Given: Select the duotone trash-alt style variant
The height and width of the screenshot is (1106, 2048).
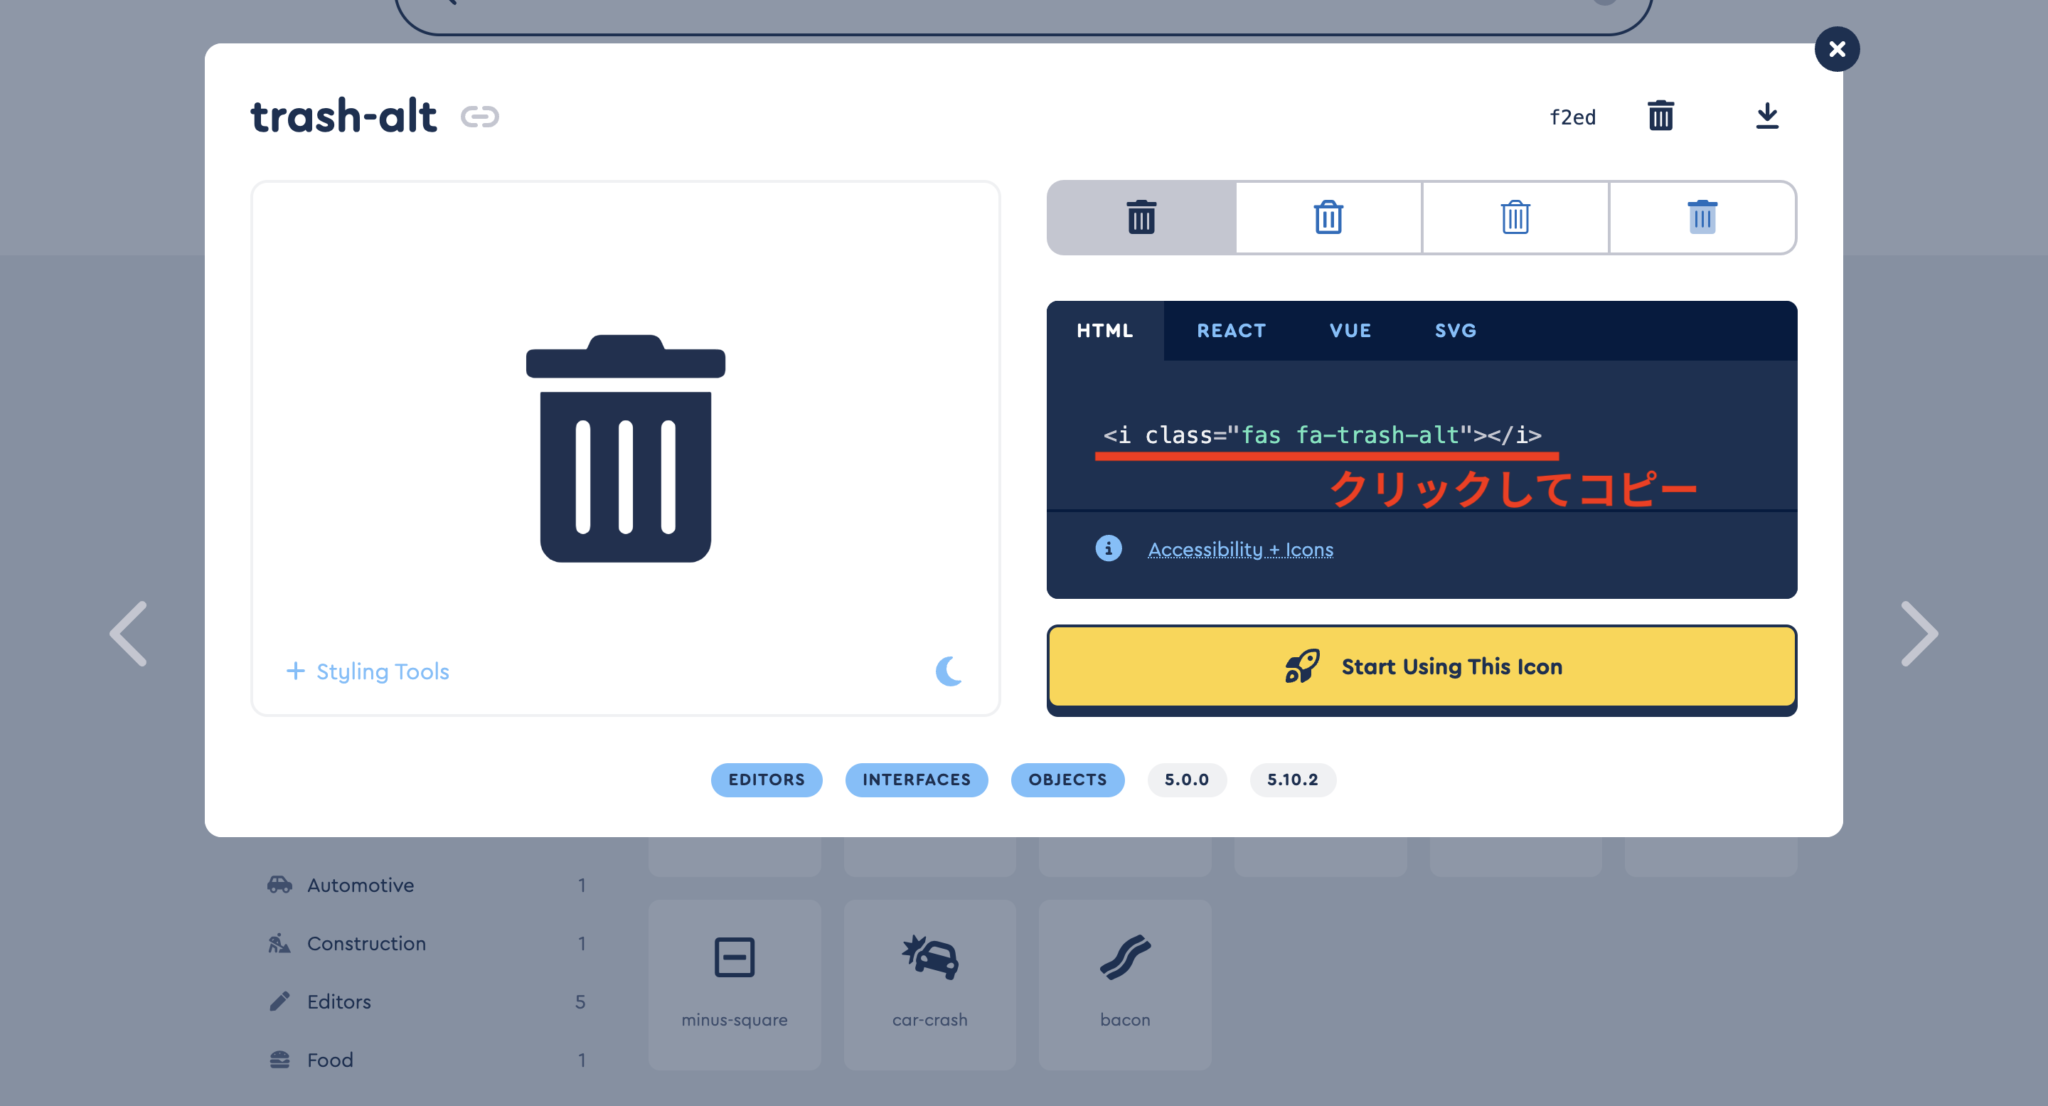Looking at the screenshot, I should point(1702,218).
